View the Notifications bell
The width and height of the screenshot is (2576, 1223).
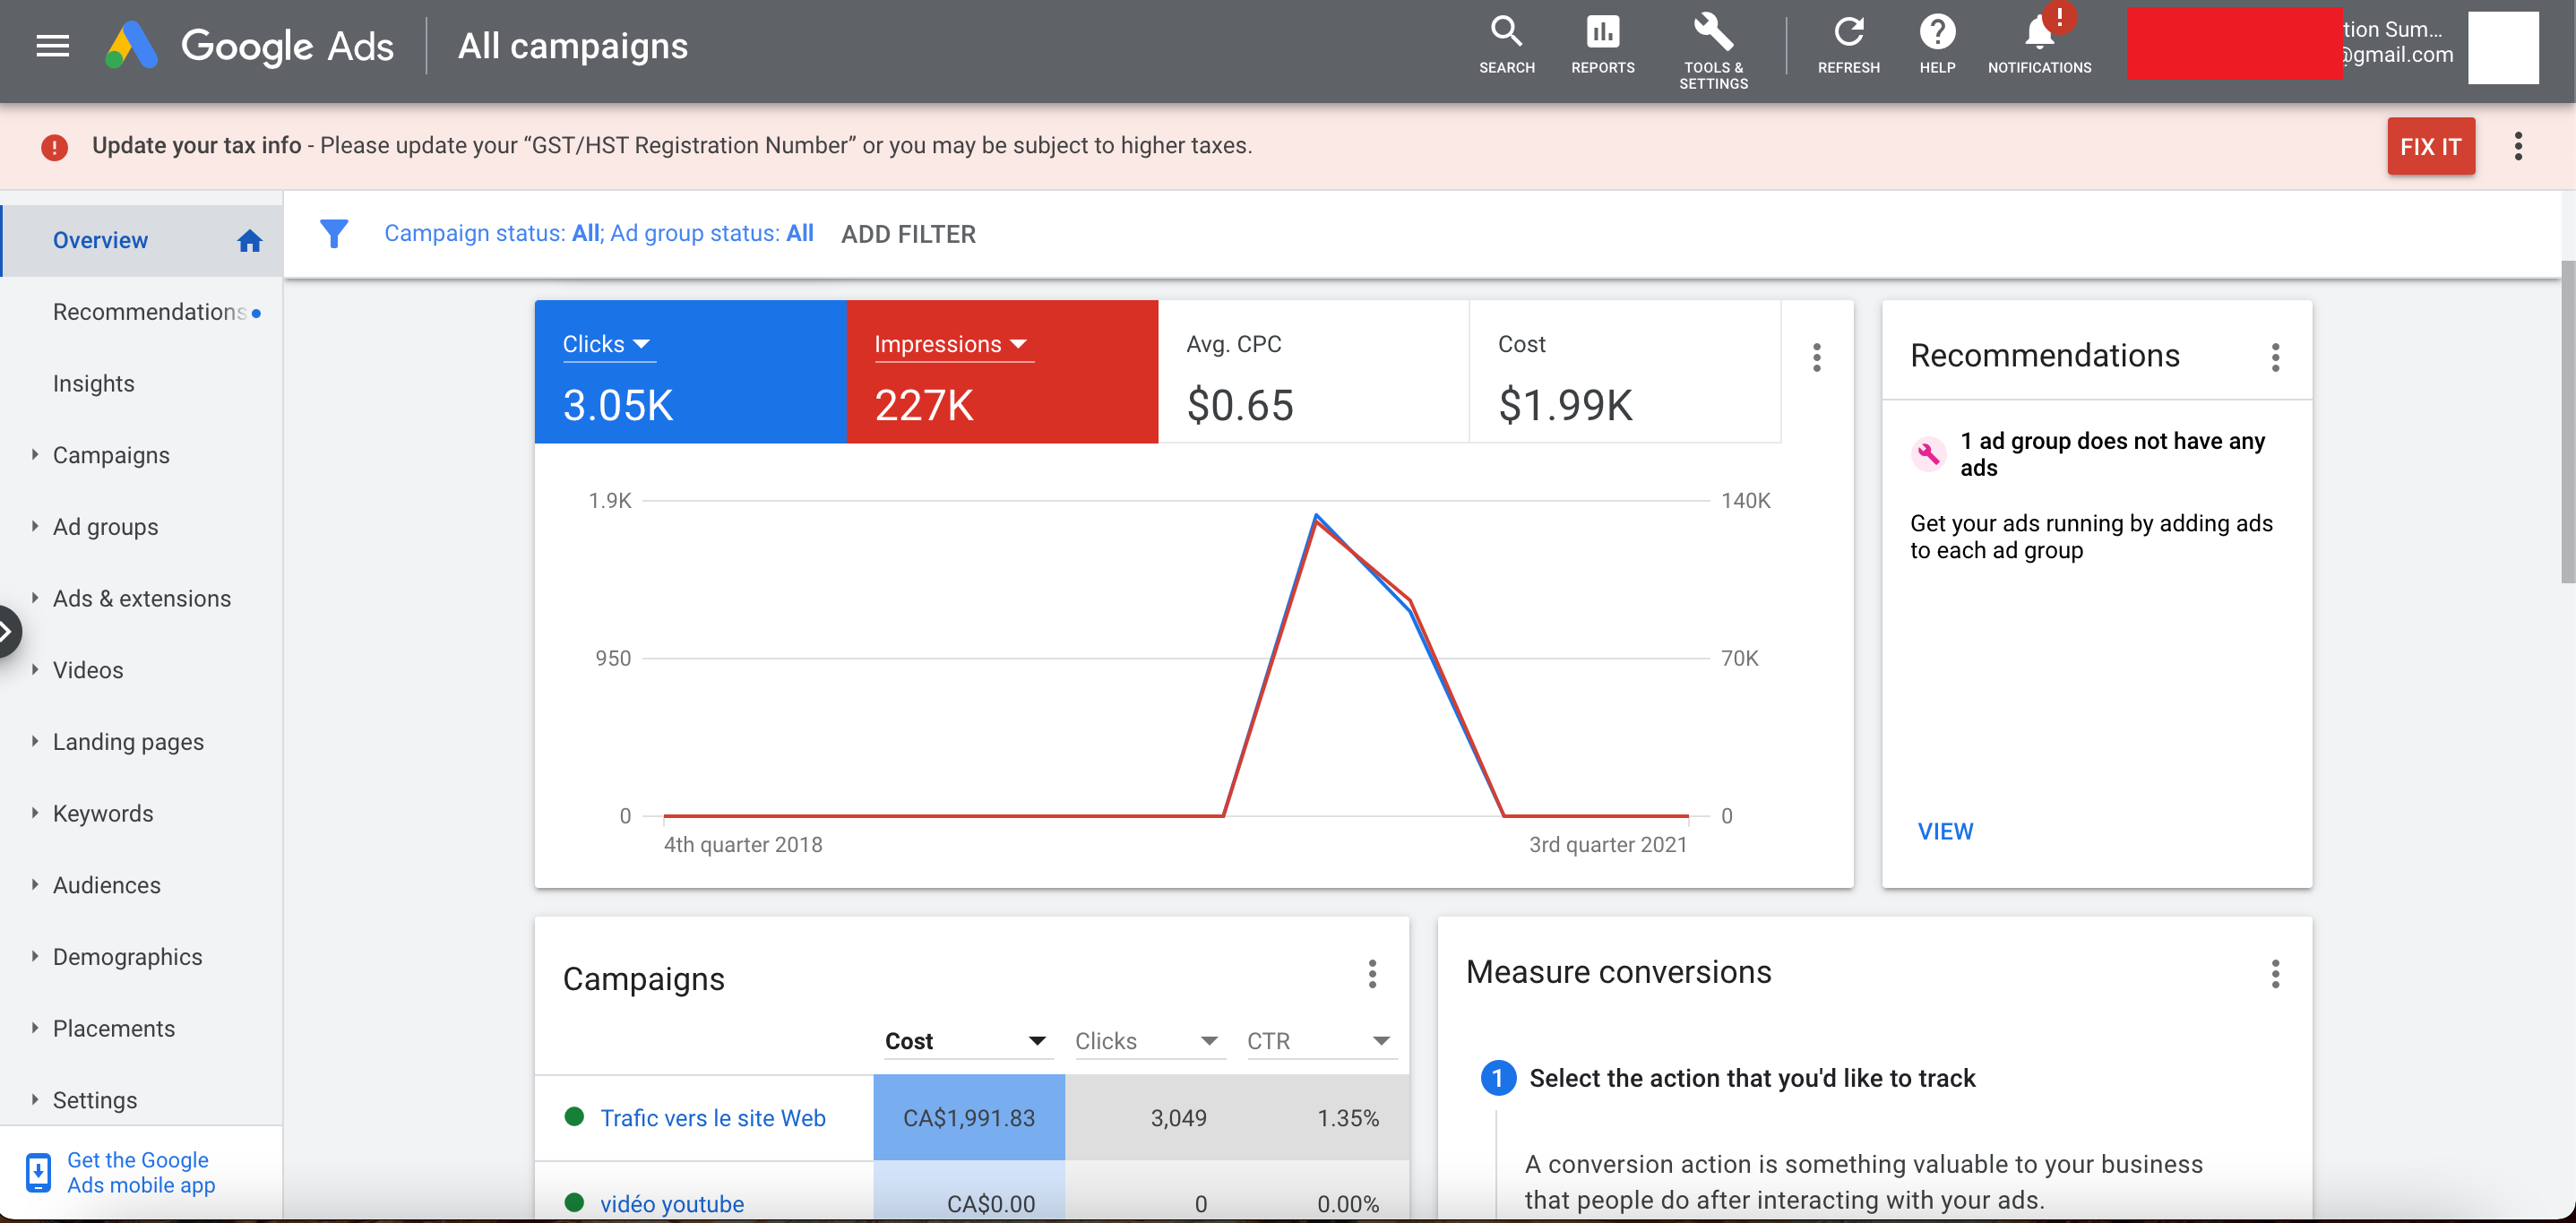2039,40
